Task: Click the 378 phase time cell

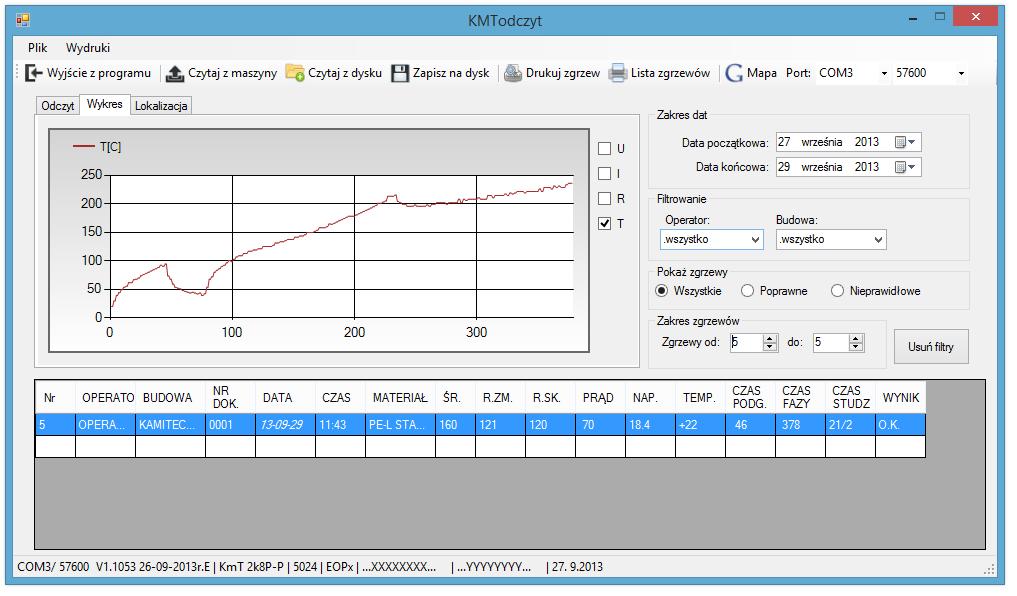Action: (x=800, y=425)
